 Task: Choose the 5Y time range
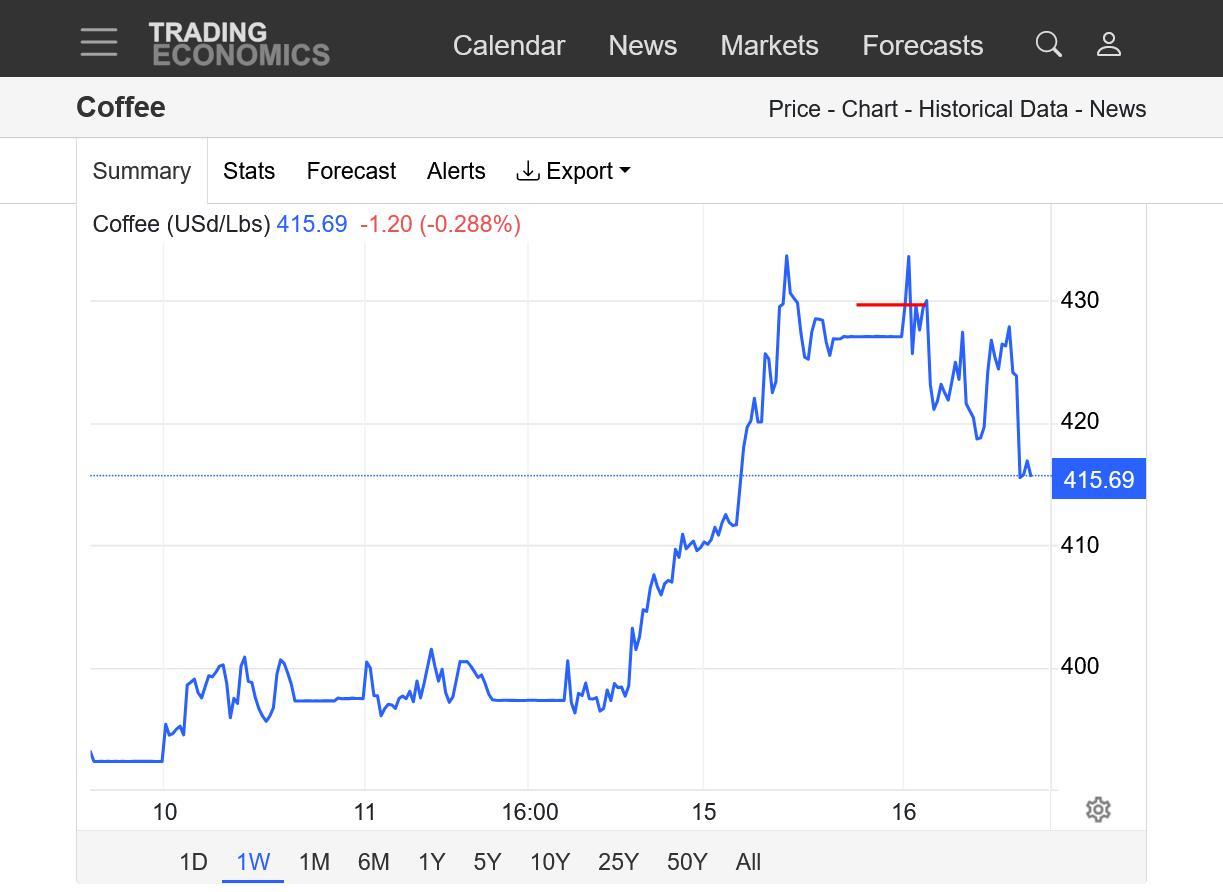[487, 861]
